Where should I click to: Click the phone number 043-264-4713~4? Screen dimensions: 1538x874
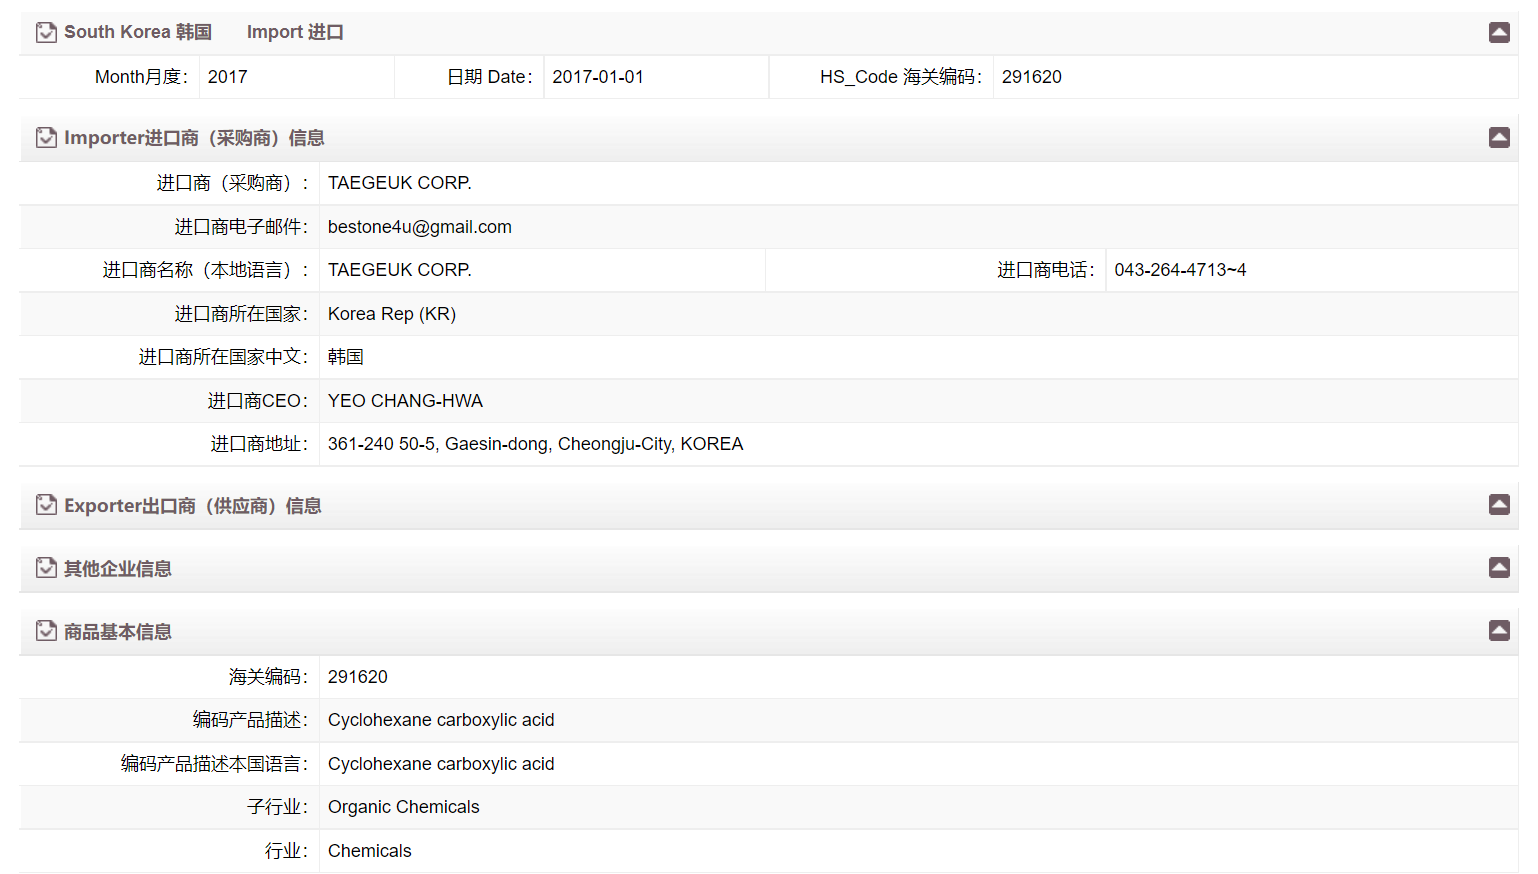click(x=1180, y=270)
